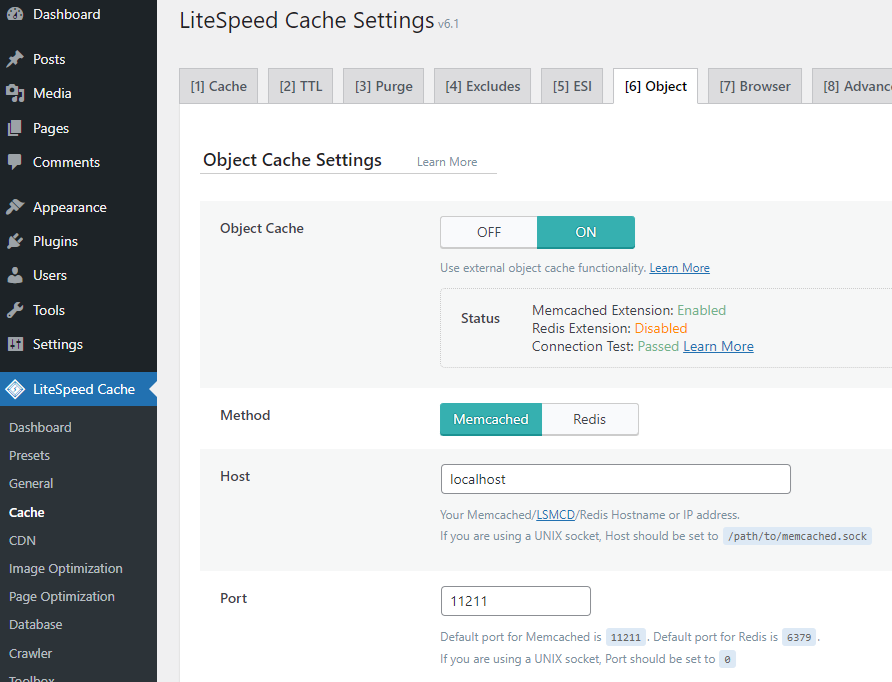The height and width of the screenshot is (682, 892).
Task: Switch to the [1] Cache tab
Action: 218,86
